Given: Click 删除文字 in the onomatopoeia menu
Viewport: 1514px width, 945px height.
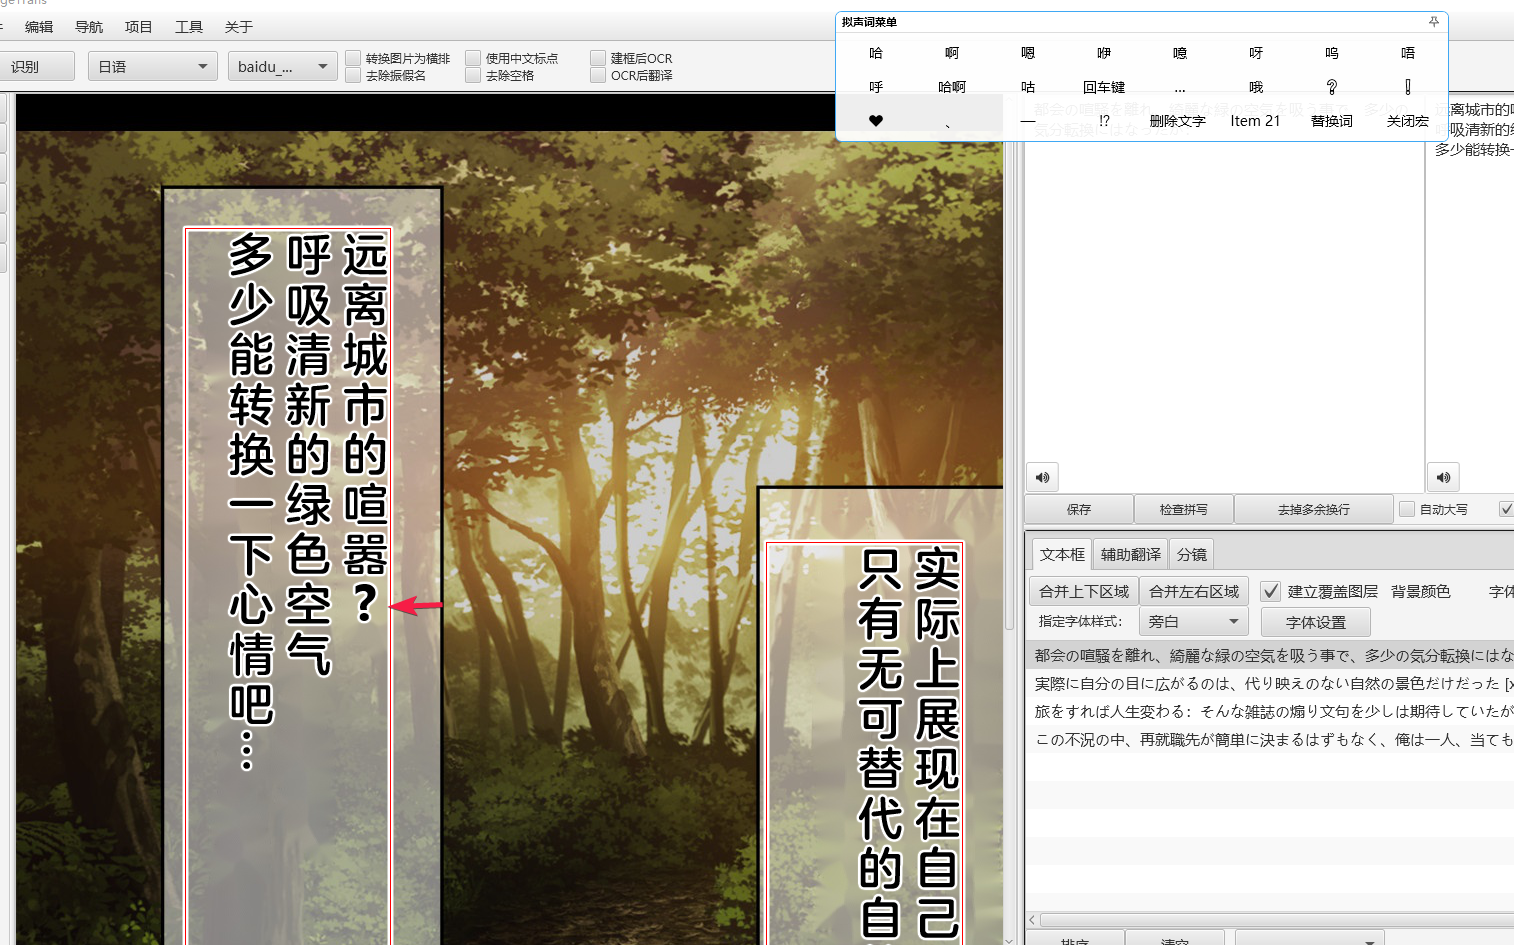Looking at the screenshot, I should 1178,121.
